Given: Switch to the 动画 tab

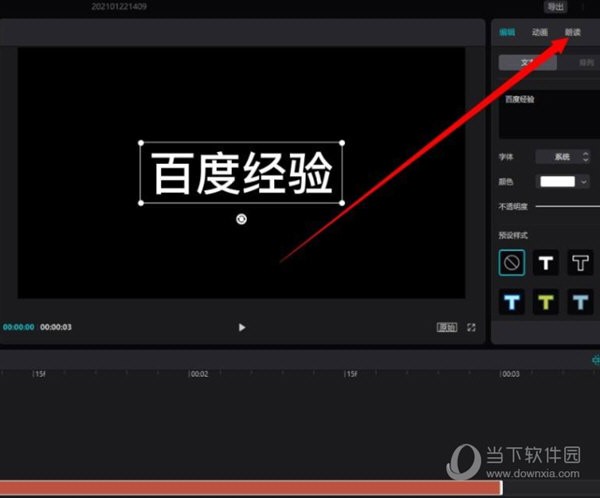Looking at the screenshot, I should tap(540, 32).
